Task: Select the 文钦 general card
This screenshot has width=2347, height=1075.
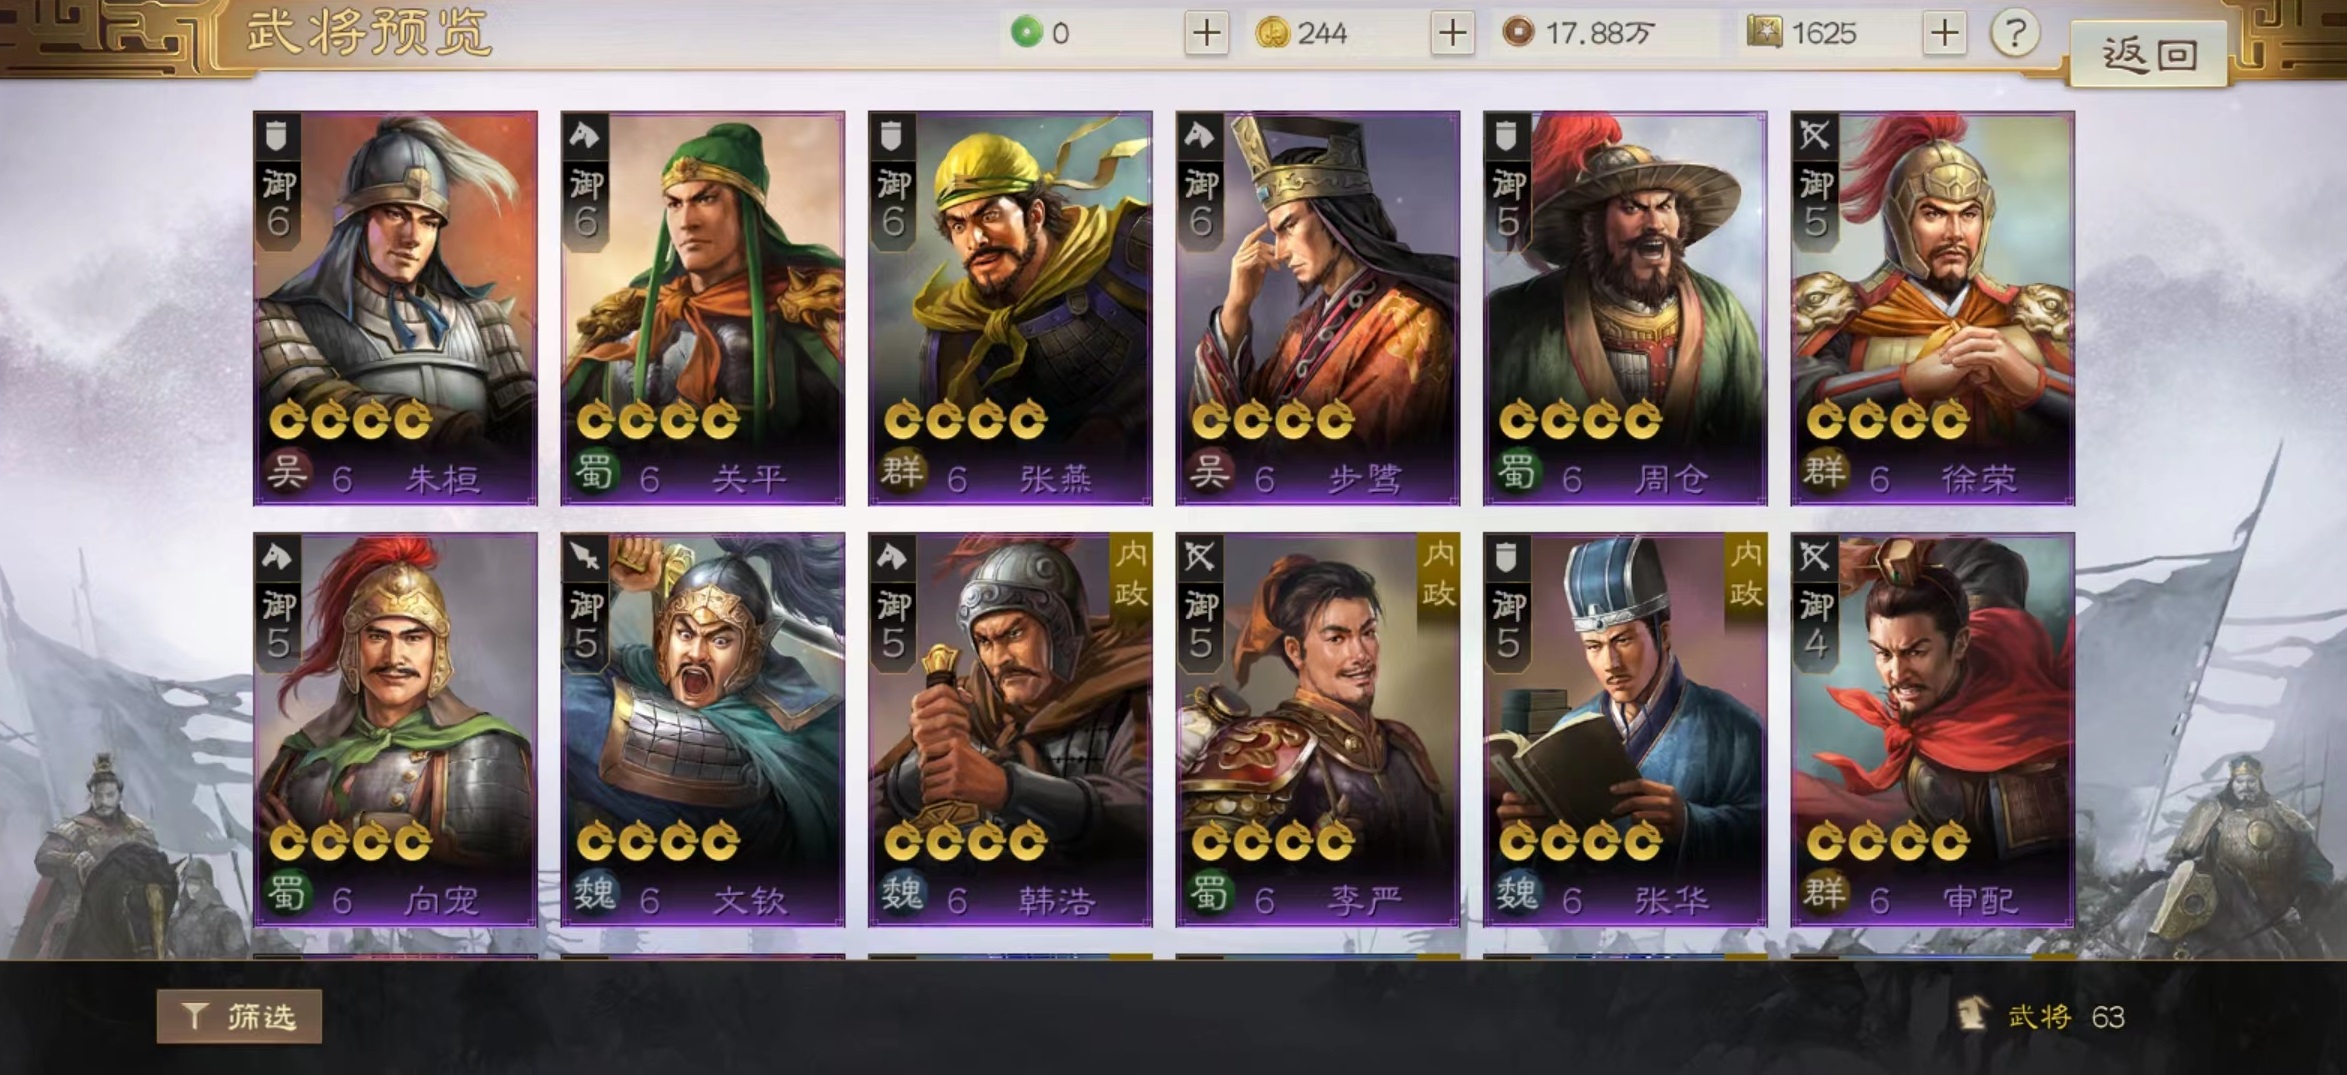Action: [x=702, y=729]
